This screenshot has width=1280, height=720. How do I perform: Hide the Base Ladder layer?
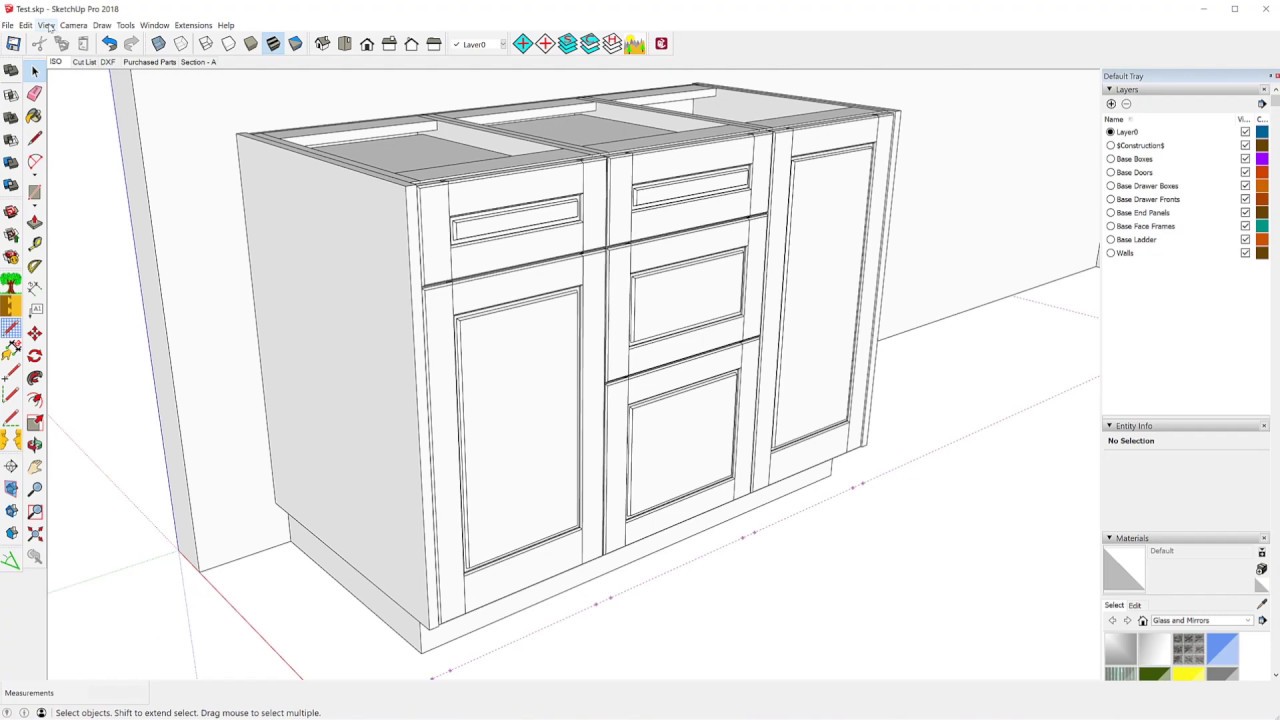coord(1245,240)
